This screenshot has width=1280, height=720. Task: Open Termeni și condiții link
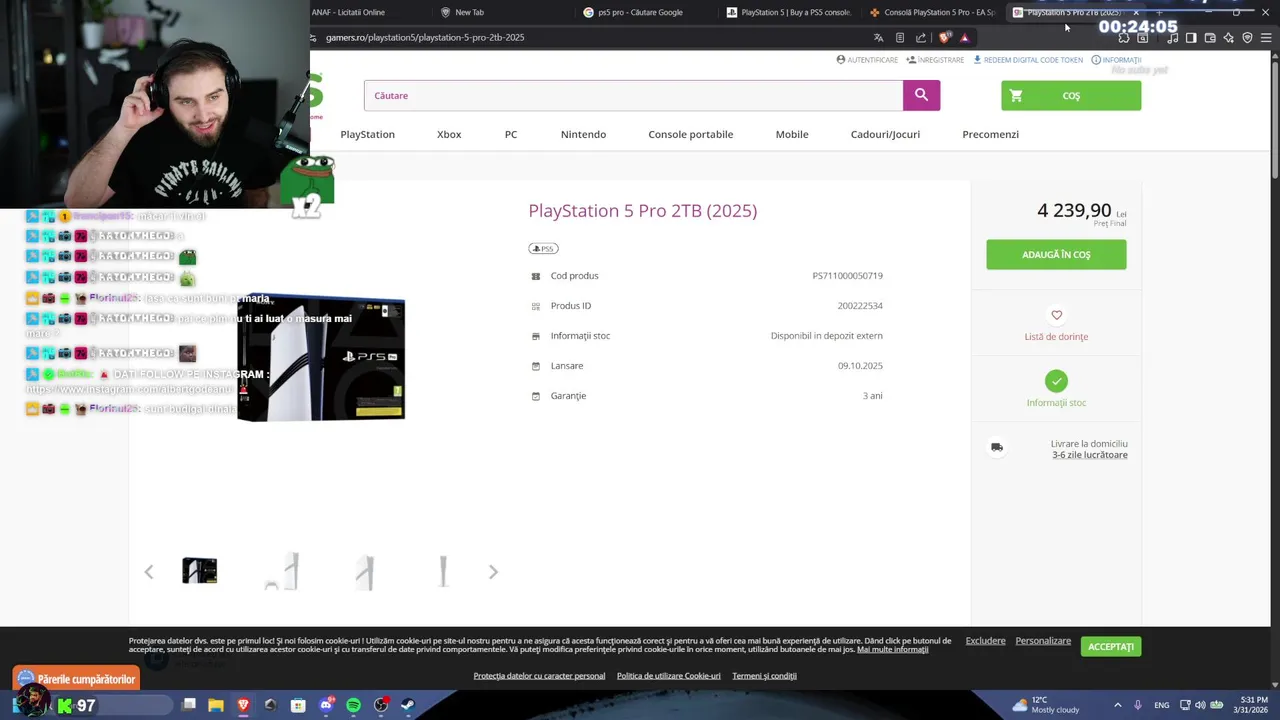pos(764,676)
